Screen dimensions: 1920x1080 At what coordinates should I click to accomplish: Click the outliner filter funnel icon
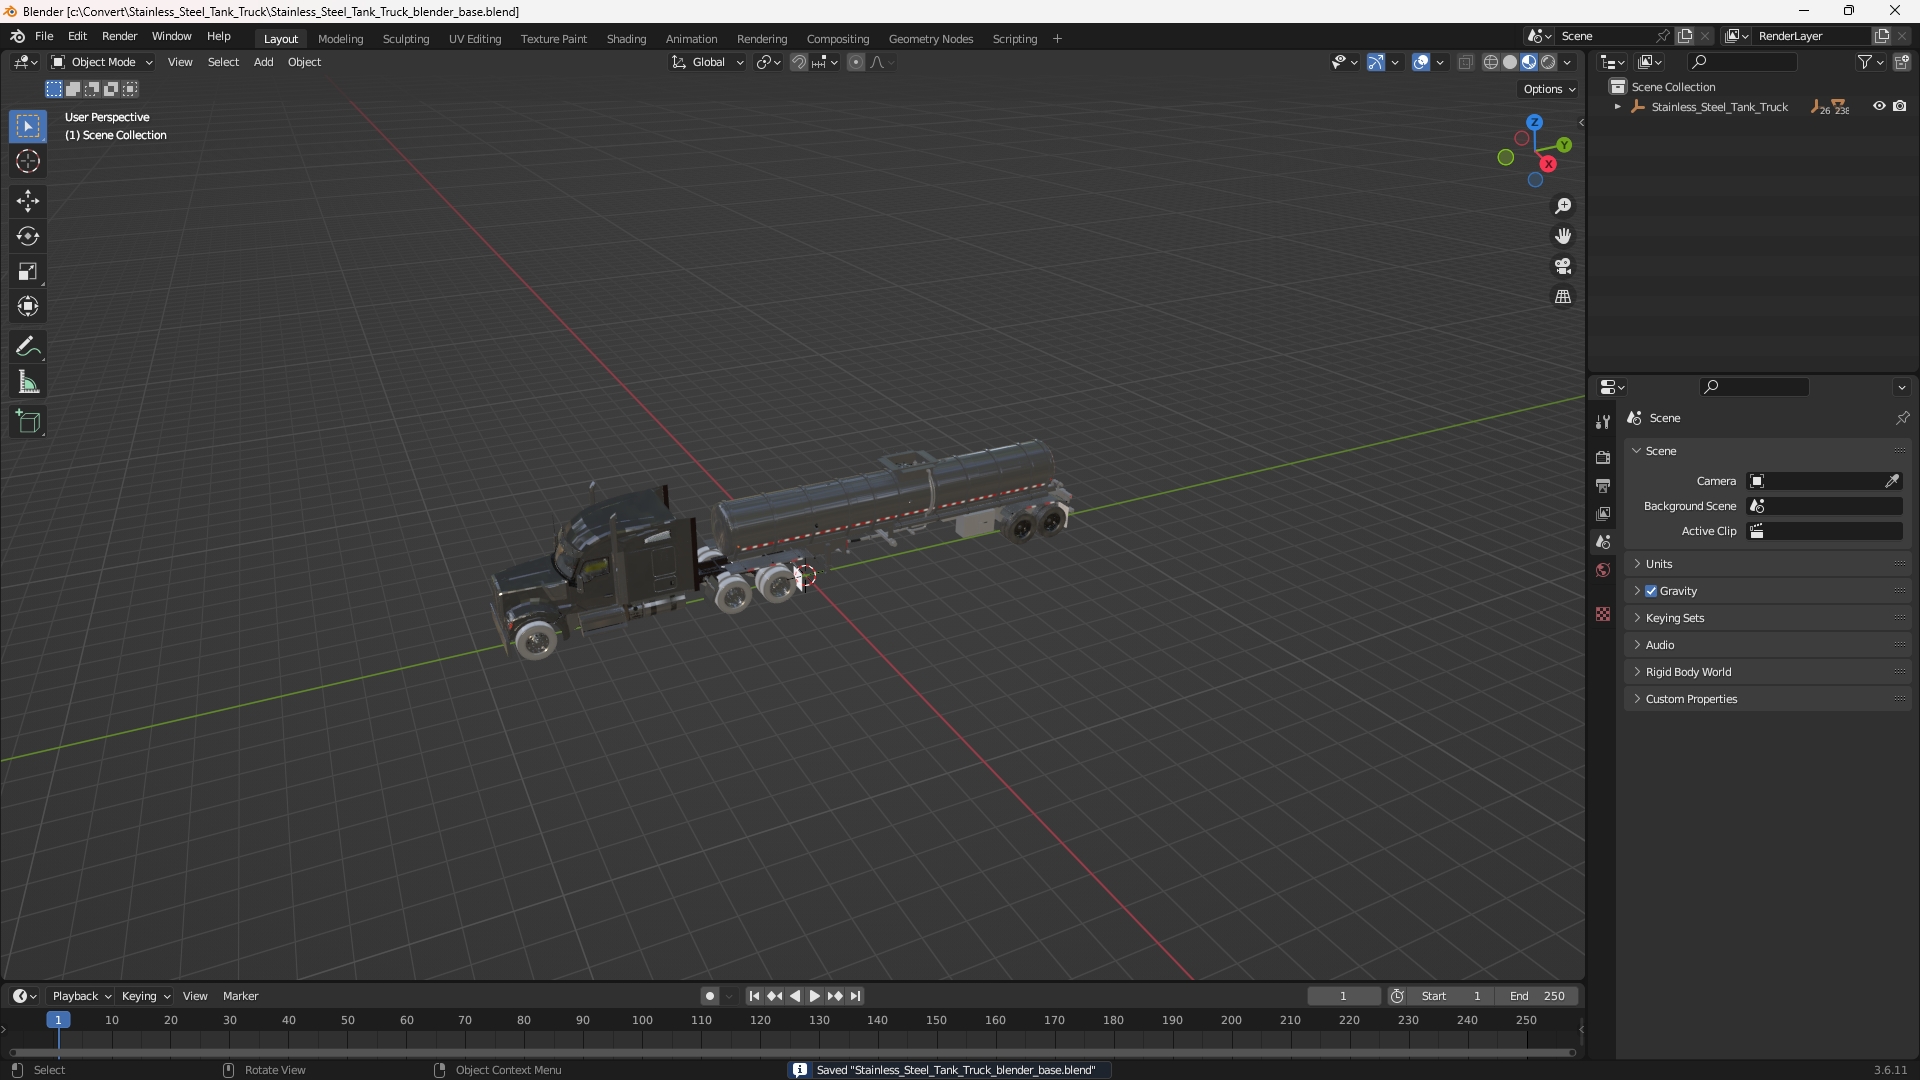1864,62
